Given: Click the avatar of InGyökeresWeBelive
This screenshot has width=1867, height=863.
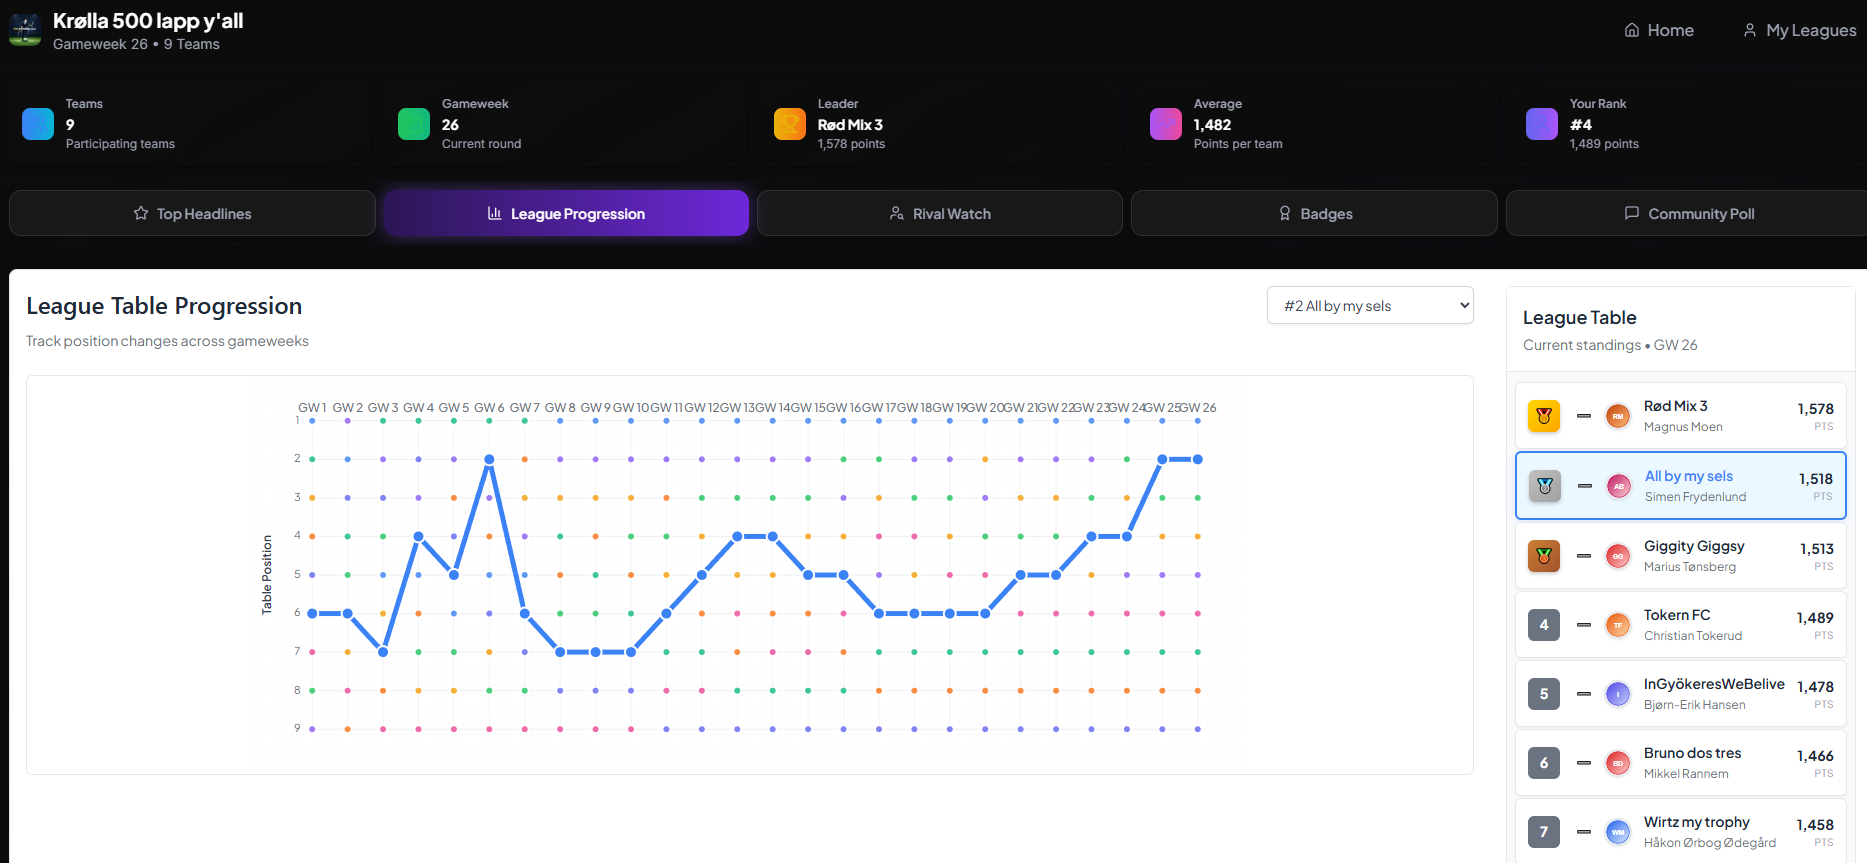Looking at the screenshot, I should point(1618,694).
